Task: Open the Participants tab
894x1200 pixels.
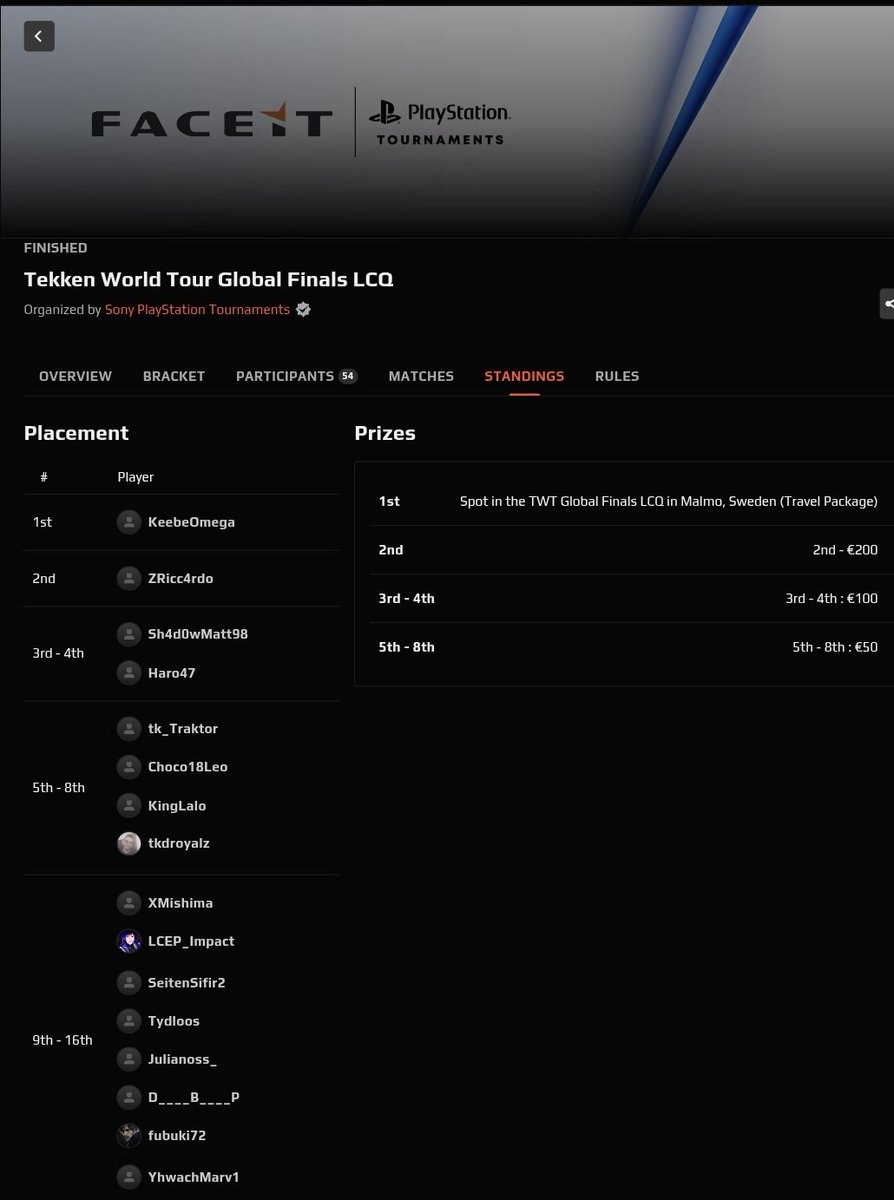Action: coord(296,376)
